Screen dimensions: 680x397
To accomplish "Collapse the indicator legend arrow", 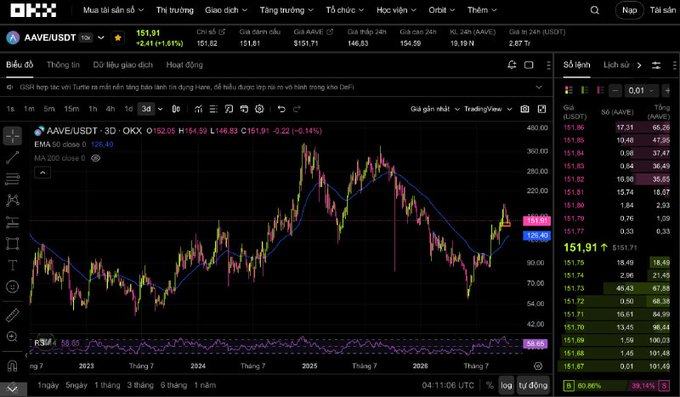I will click(x=42, y=173).
